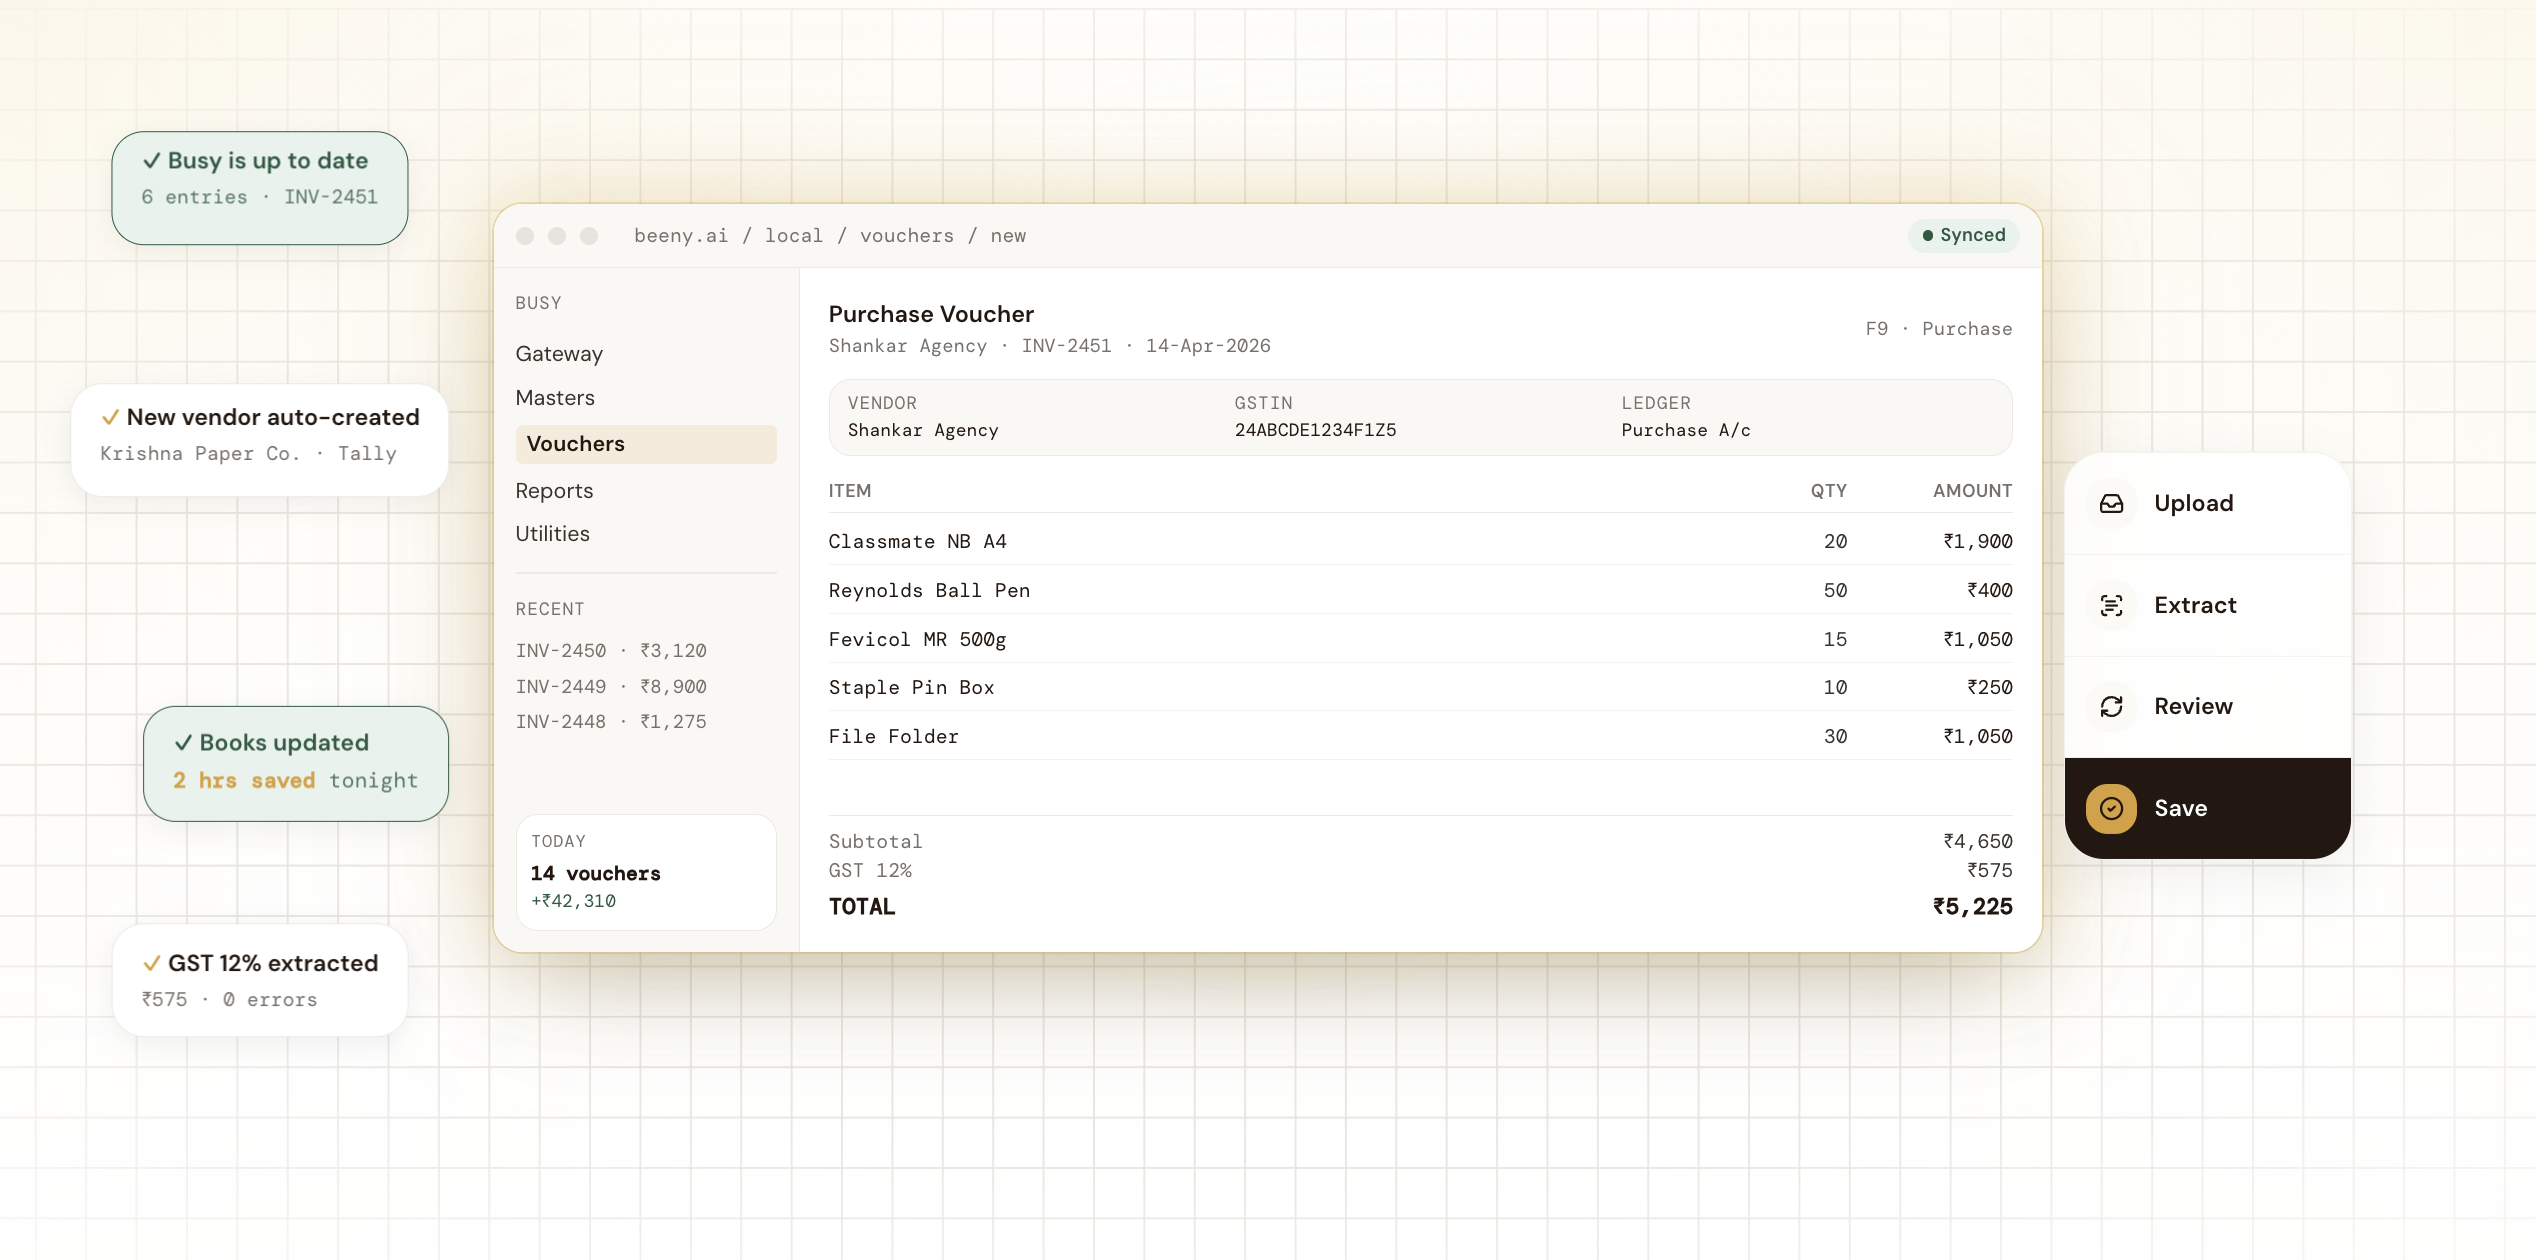Click the 'Krishna Paper Co. · Tally' text
Image resolution: width=2536 pixels, height=1260 pixels.
248,454
